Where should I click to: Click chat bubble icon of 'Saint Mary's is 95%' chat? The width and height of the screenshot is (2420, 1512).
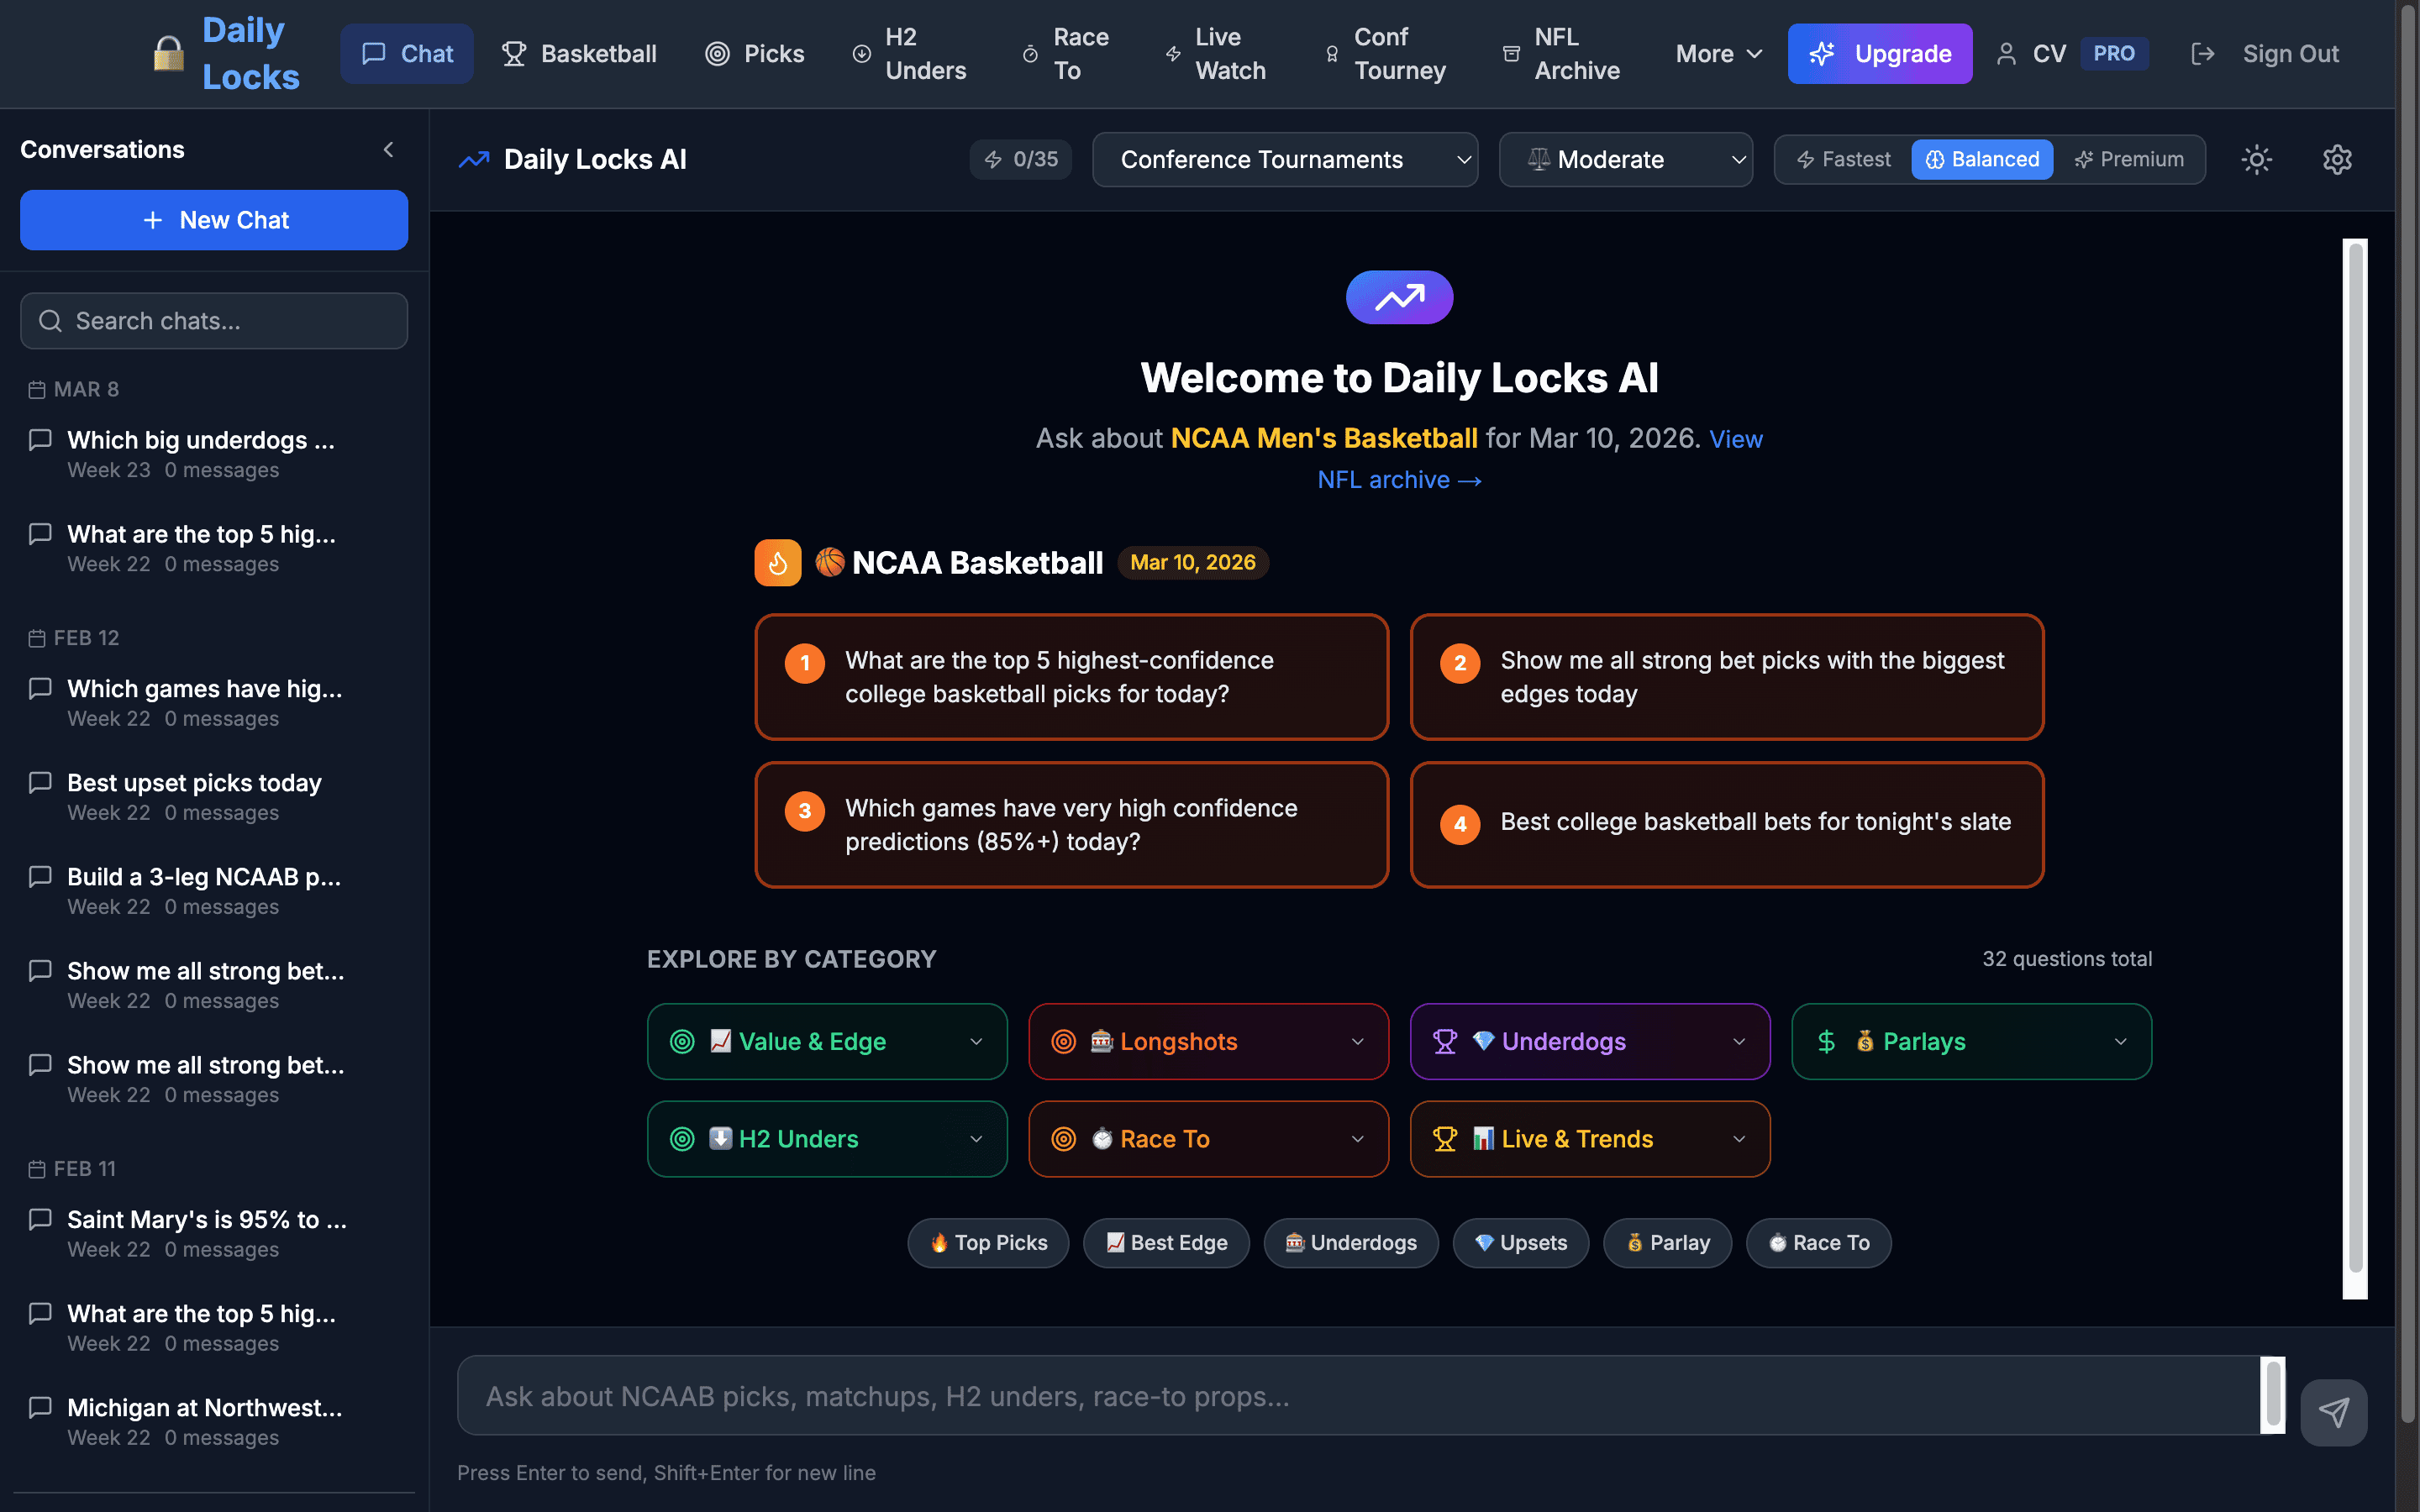click(x=40, y=1219)
